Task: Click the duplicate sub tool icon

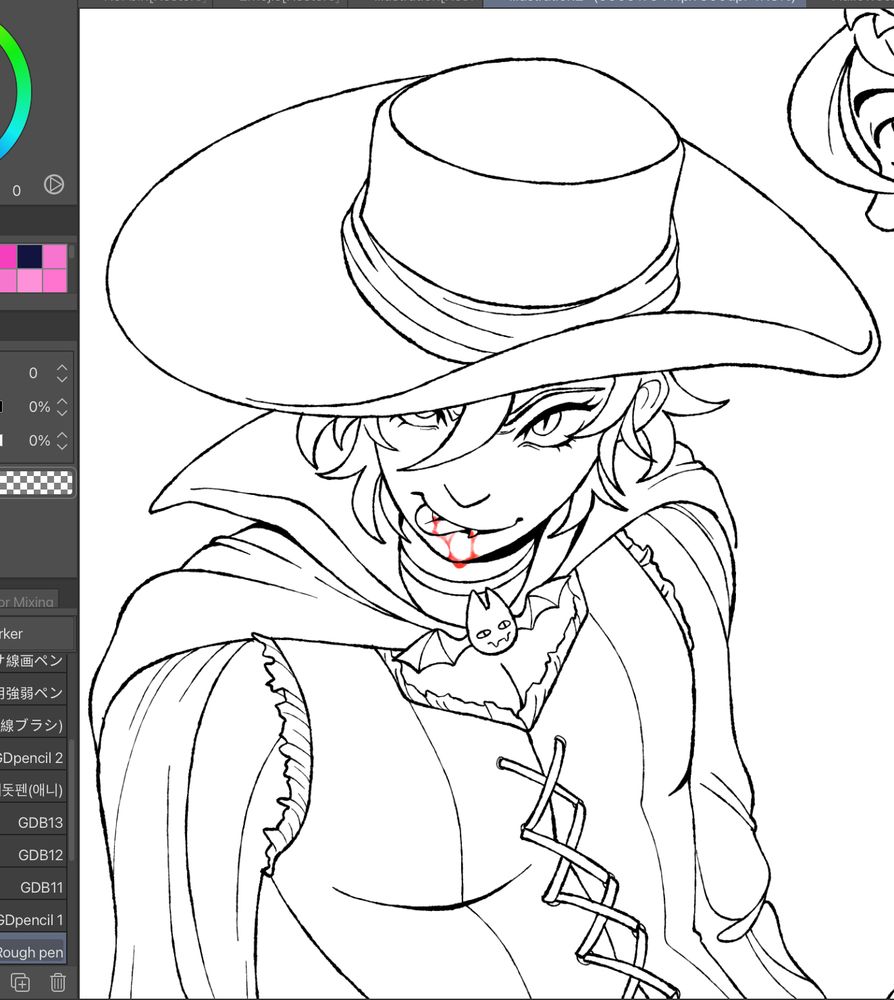Action: 20,982
